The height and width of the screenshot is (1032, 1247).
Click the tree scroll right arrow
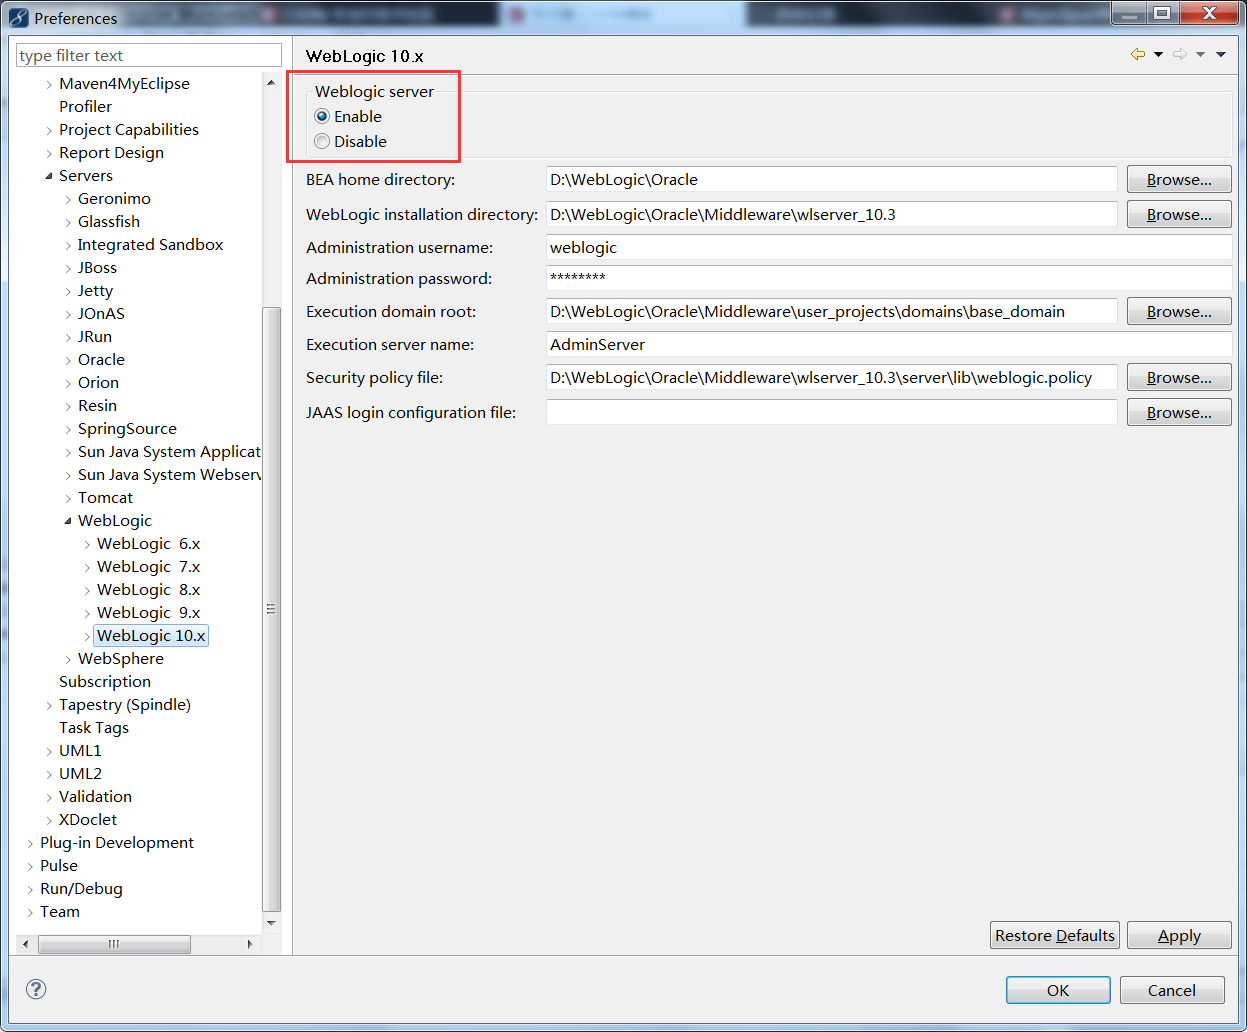(x=250, y=944)
